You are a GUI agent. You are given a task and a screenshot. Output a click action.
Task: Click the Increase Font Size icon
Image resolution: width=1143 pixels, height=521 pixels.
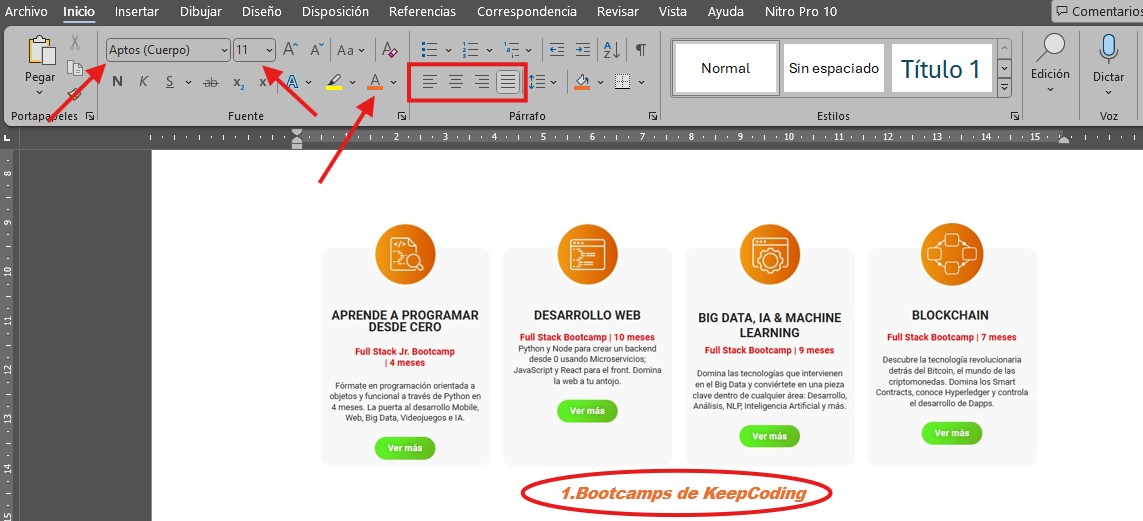pyautogui.click(x=290, y=50)
